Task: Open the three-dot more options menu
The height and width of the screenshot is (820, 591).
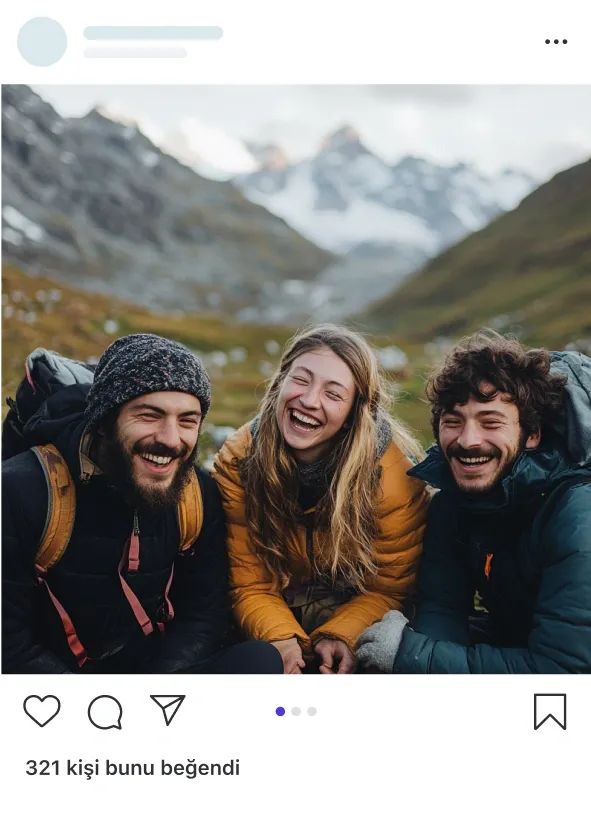Action: (x=556, y=41)
